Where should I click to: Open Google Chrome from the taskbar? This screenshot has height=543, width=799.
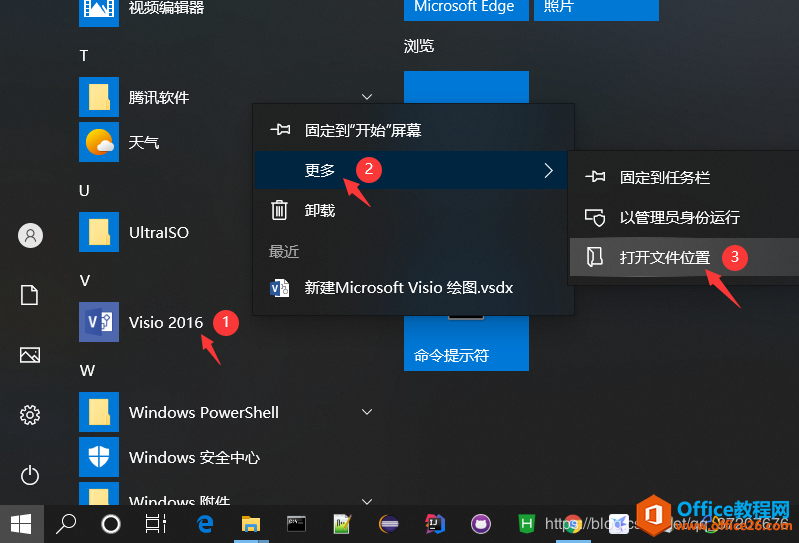[572, 524]
